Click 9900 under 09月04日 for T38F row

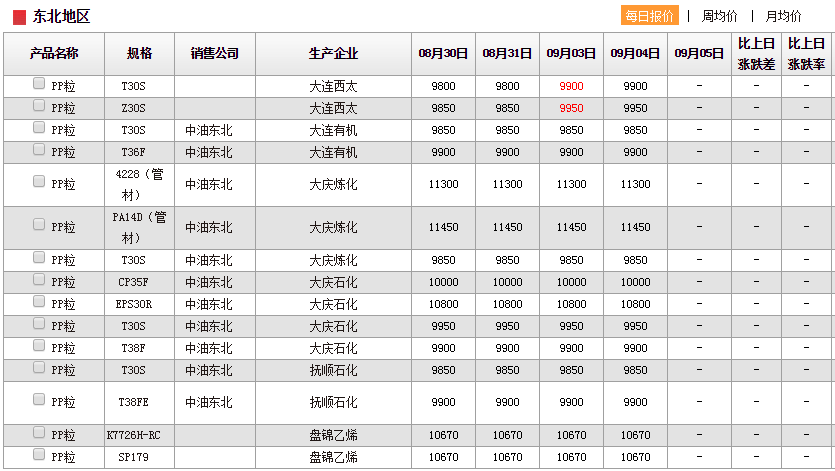pyautogui.click(x=635, y=348)
